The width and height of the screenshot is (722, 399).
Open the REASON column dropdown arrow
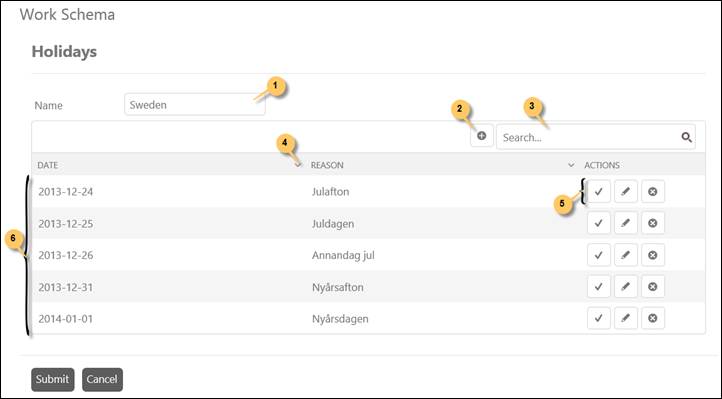point(571,165)
